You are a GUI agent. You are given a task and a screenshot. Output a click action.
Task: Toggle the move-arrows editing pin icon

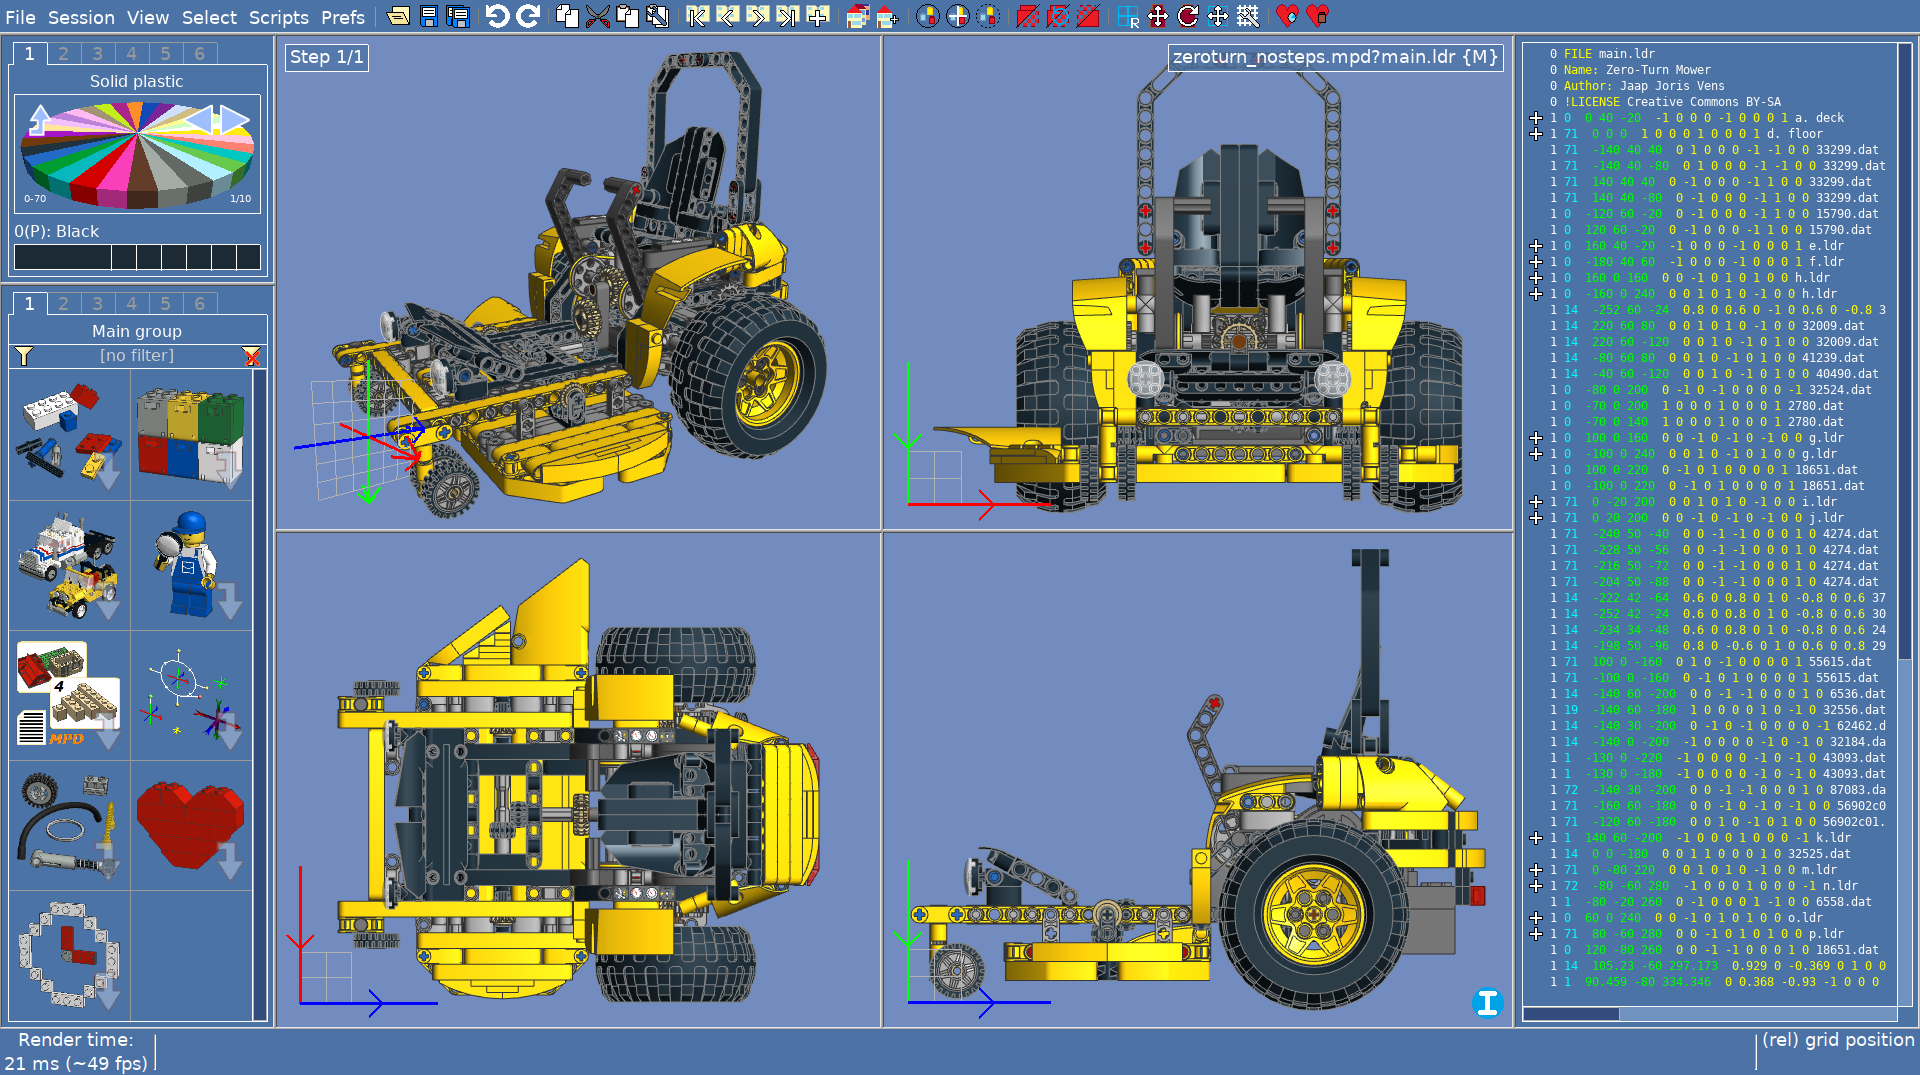tap(1157, 16)
